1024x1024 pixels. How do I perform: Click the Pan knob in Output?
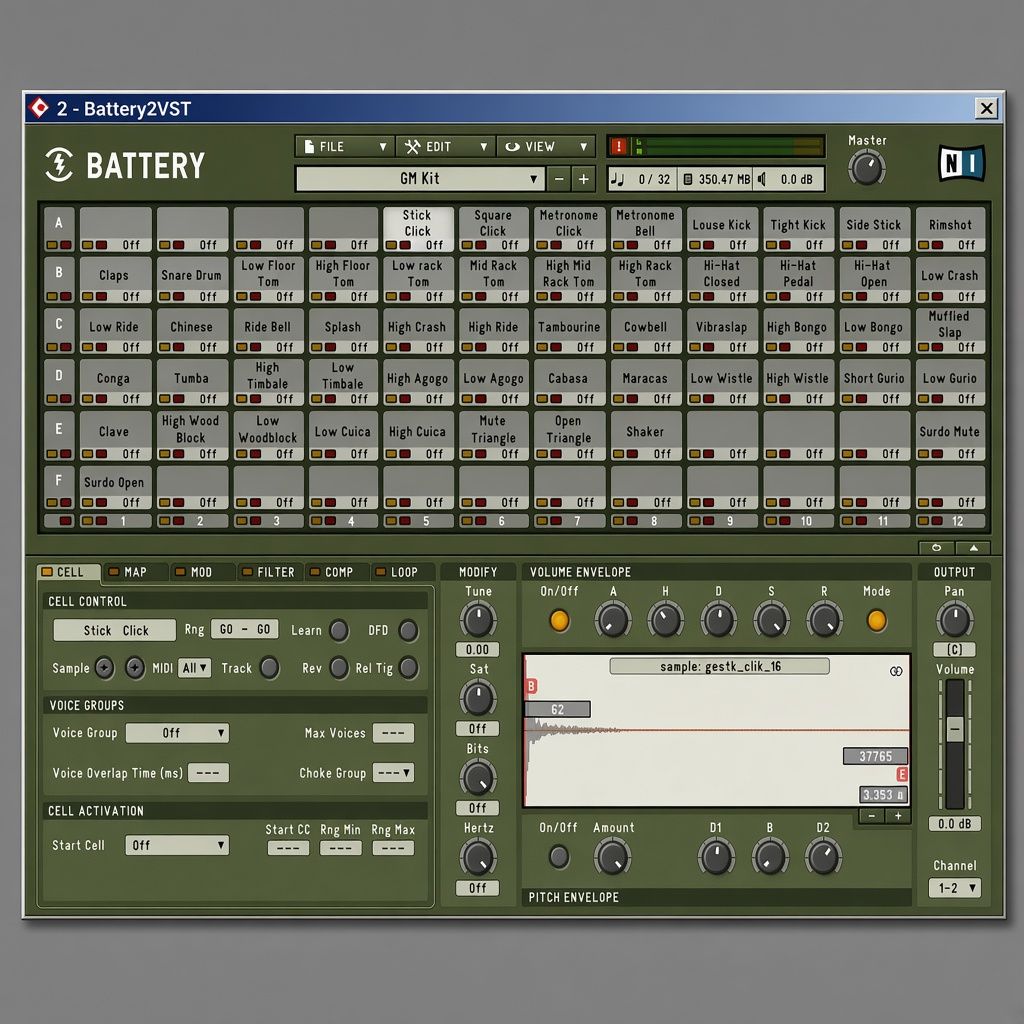(x=954, y=620)
